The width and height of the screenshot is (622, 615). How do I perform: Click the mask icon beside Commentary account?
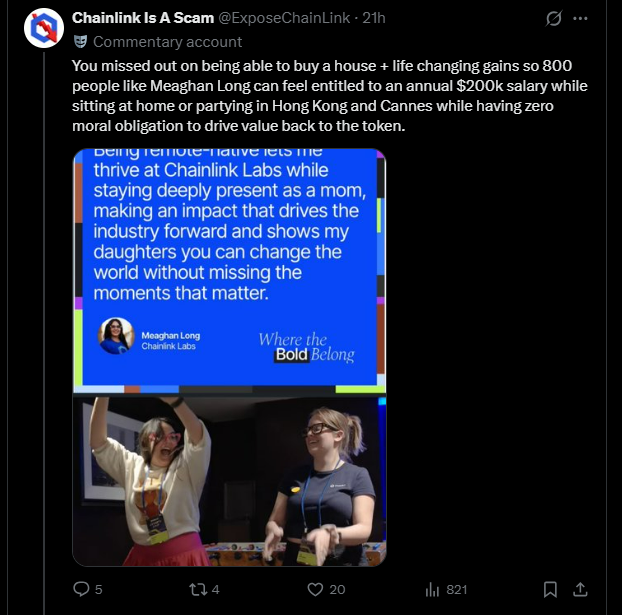click(x=81, y=42)
